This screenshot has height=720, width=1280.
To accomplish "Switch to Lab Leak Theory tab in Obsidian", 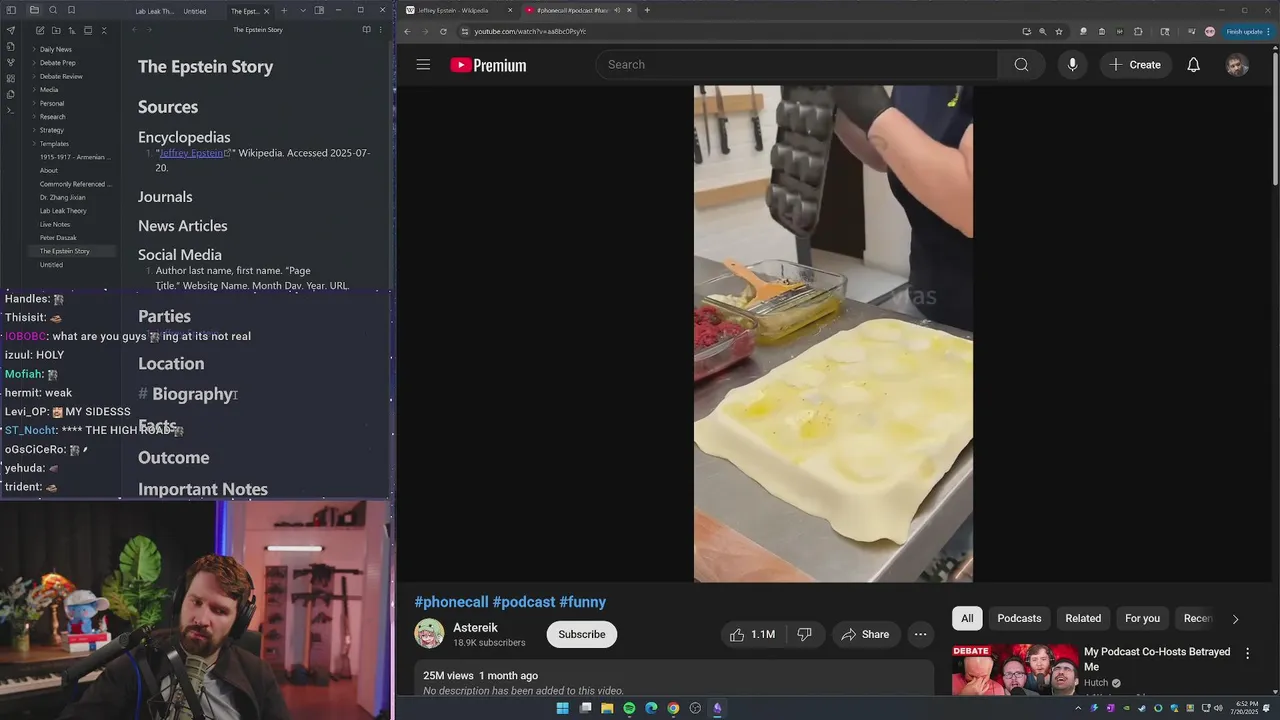I will tap(154, 11).
